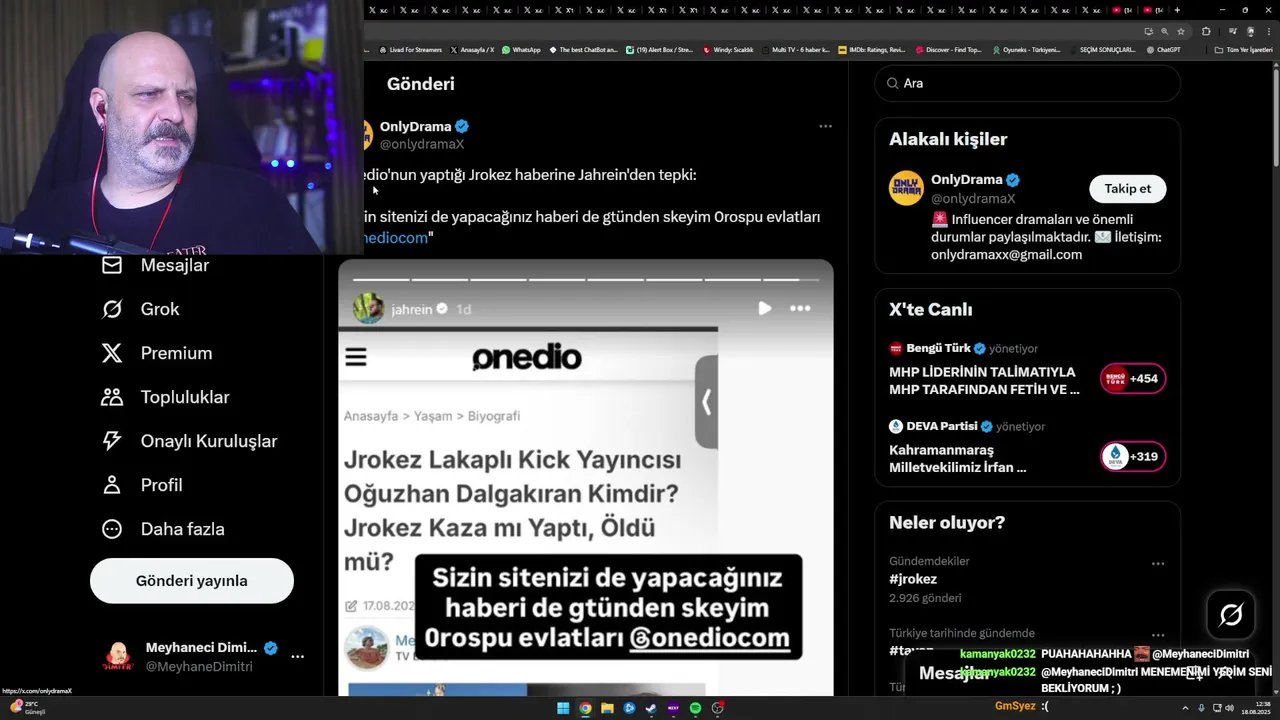
Task: Click DEVA Partisi host name in live list
Action: (941, 426)
